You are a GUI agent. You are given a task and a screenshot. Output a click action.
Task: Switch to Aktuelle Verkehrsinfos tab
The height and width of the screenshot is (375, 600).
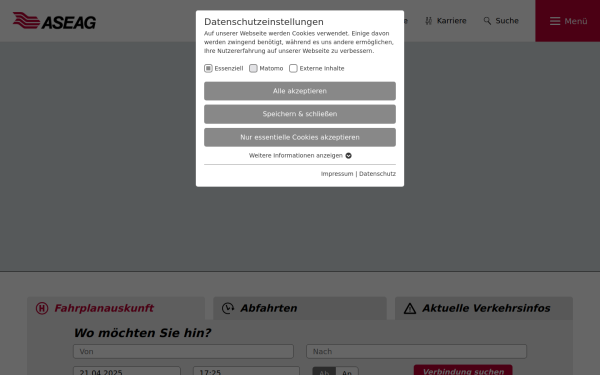click(x=484, y=308)
